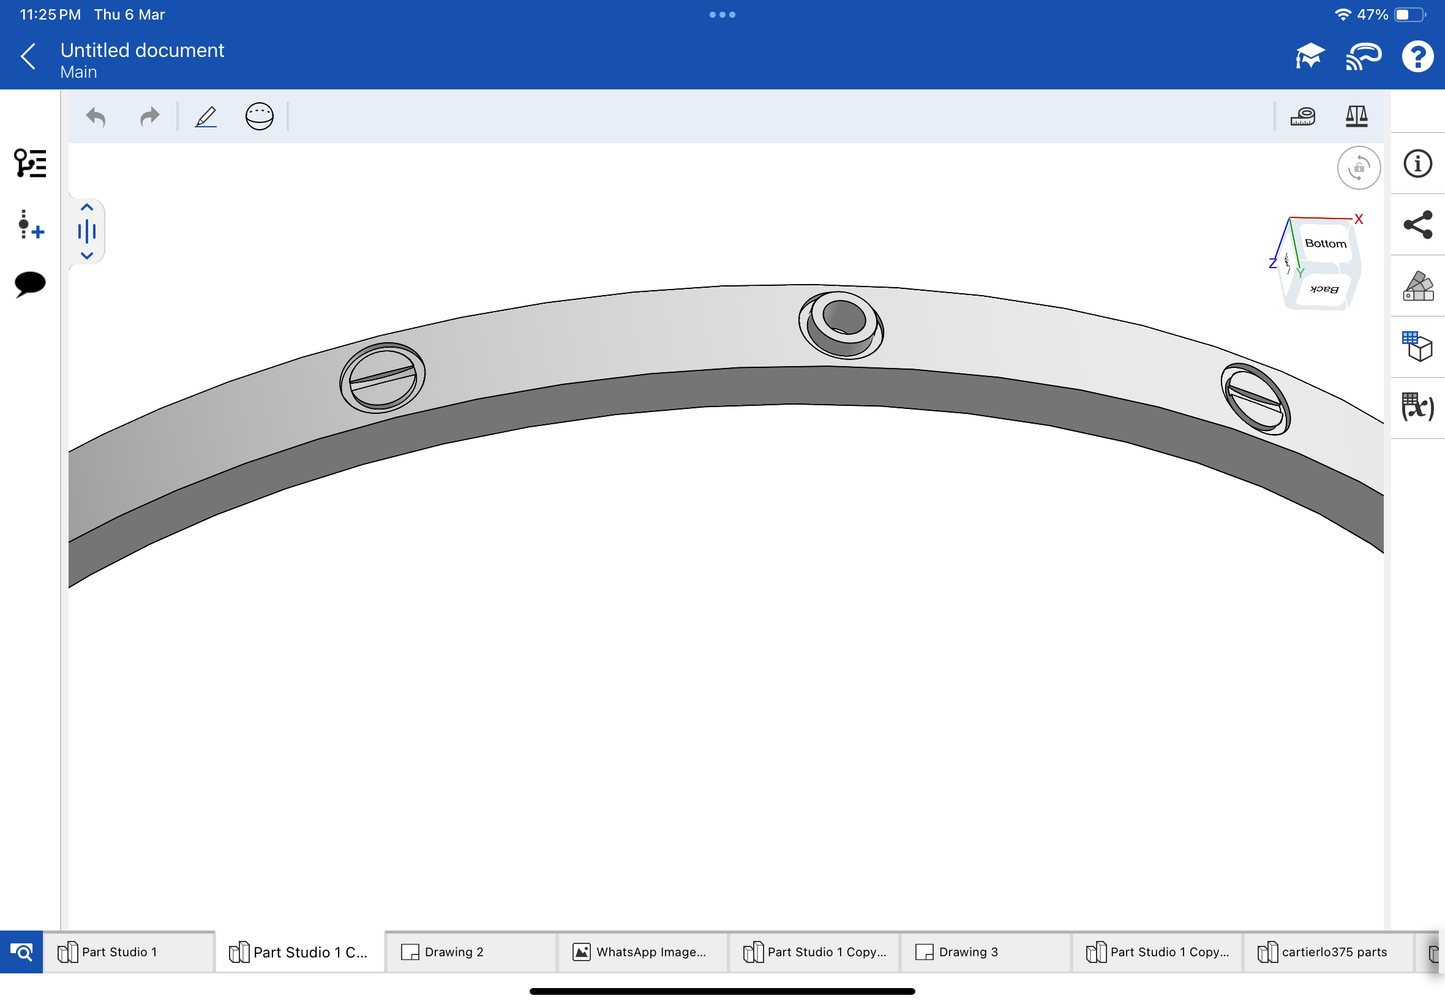1445x1004 pixels.
Task: Open the Variable table panel
Action: tap(1417, 407)
